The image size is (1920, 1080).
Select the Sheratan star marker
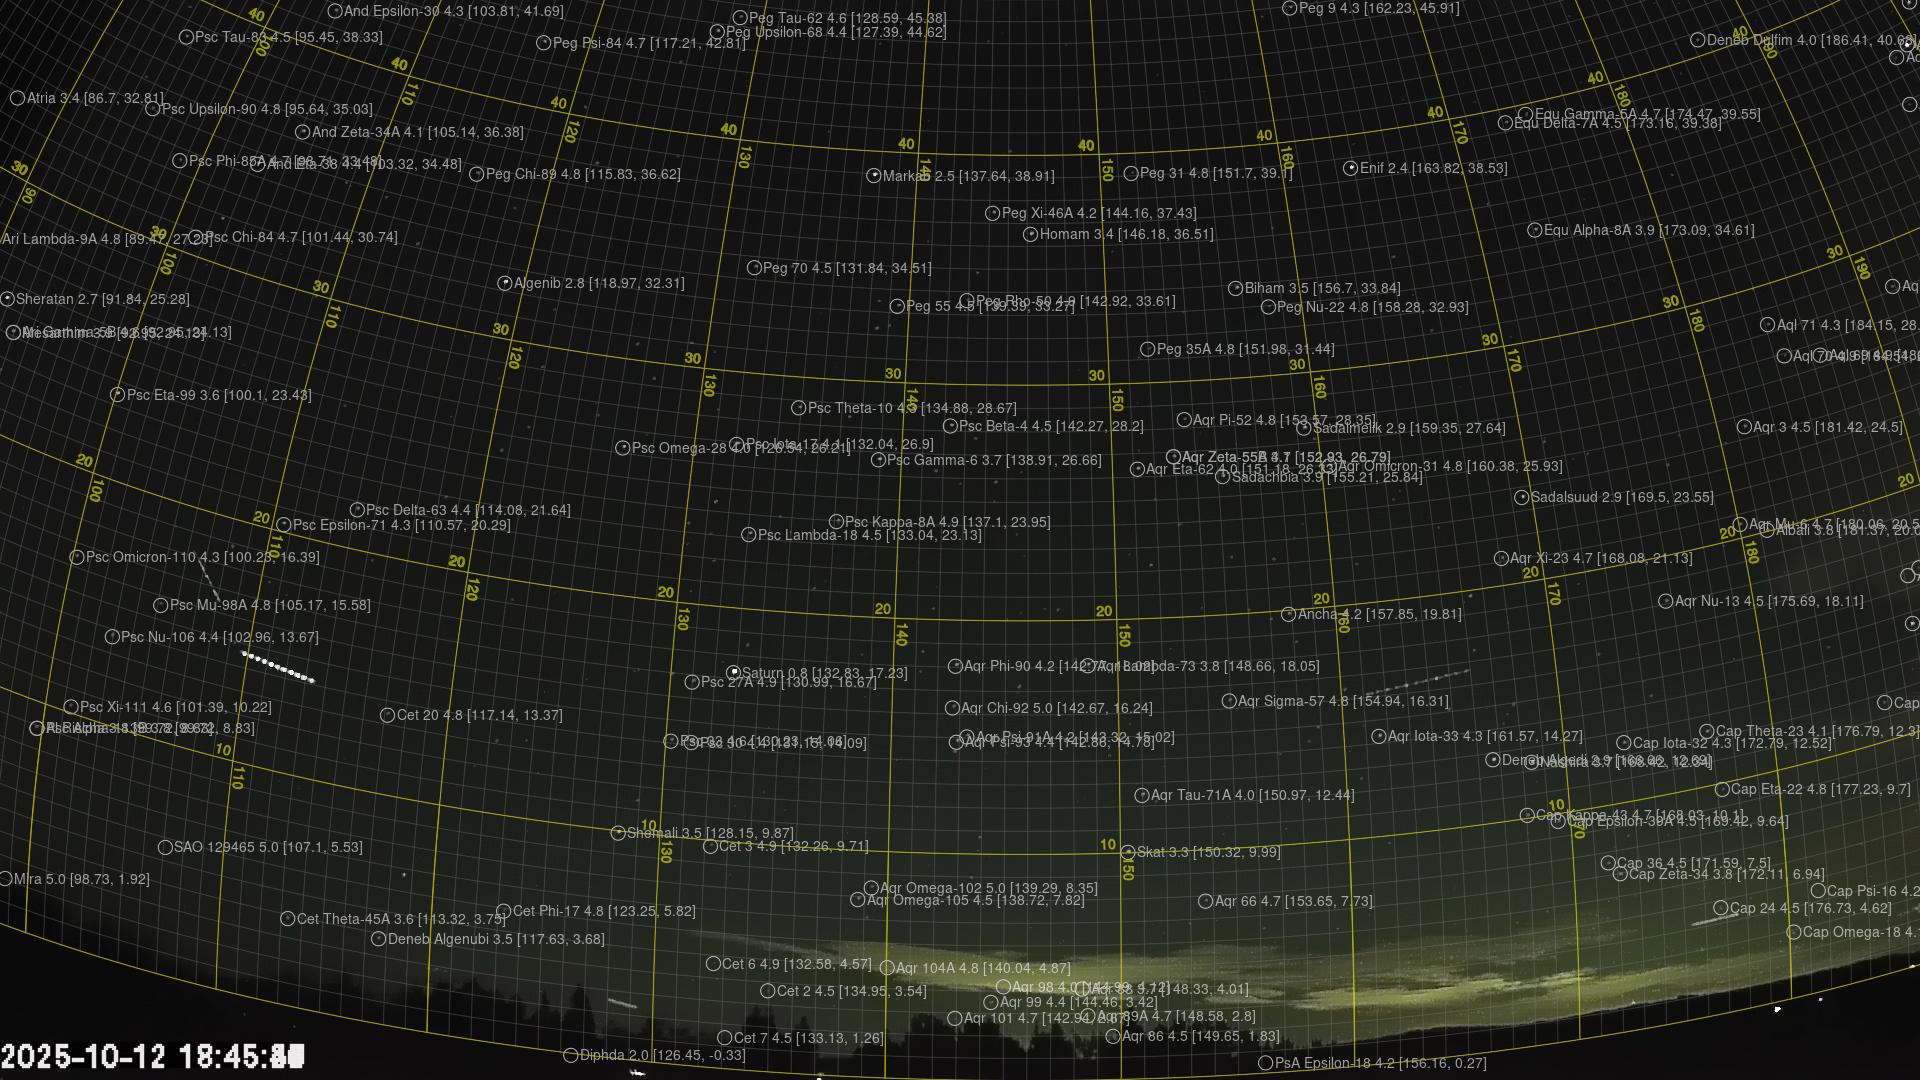tap(7, 299)
